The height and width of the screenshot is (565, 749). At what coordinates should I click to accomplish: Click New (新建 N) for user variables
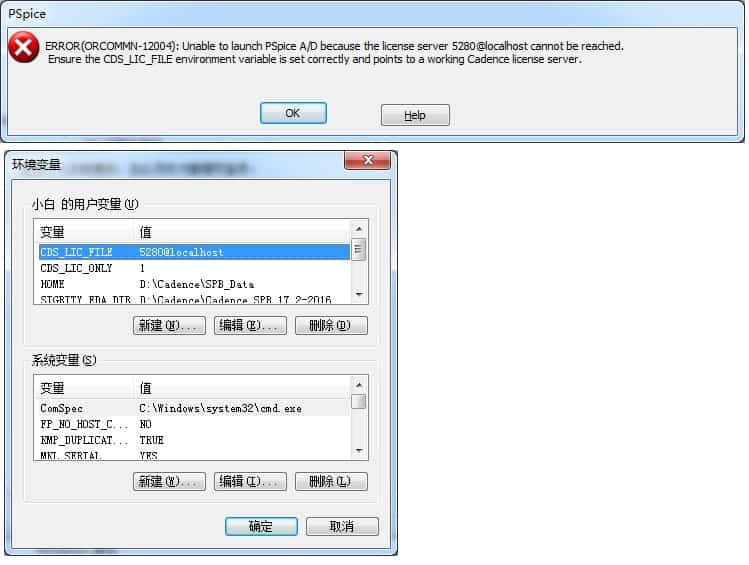pos(169,325)
